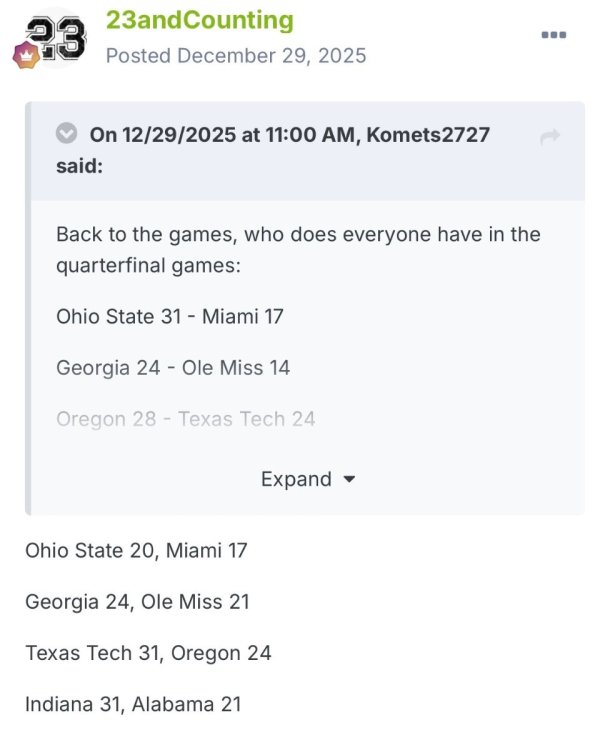Open 23andCounting user profile link
The width and height of the screenshot is (610, 750).
pos(200,21)
